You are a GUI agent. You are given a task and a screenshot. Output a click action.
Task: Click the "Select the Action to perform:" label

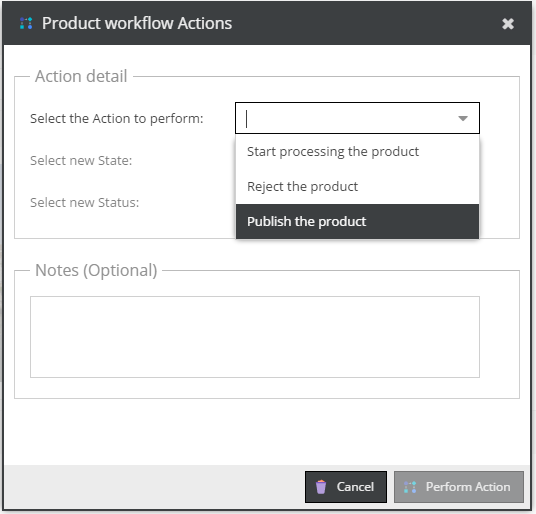click(x=117, y=119)
